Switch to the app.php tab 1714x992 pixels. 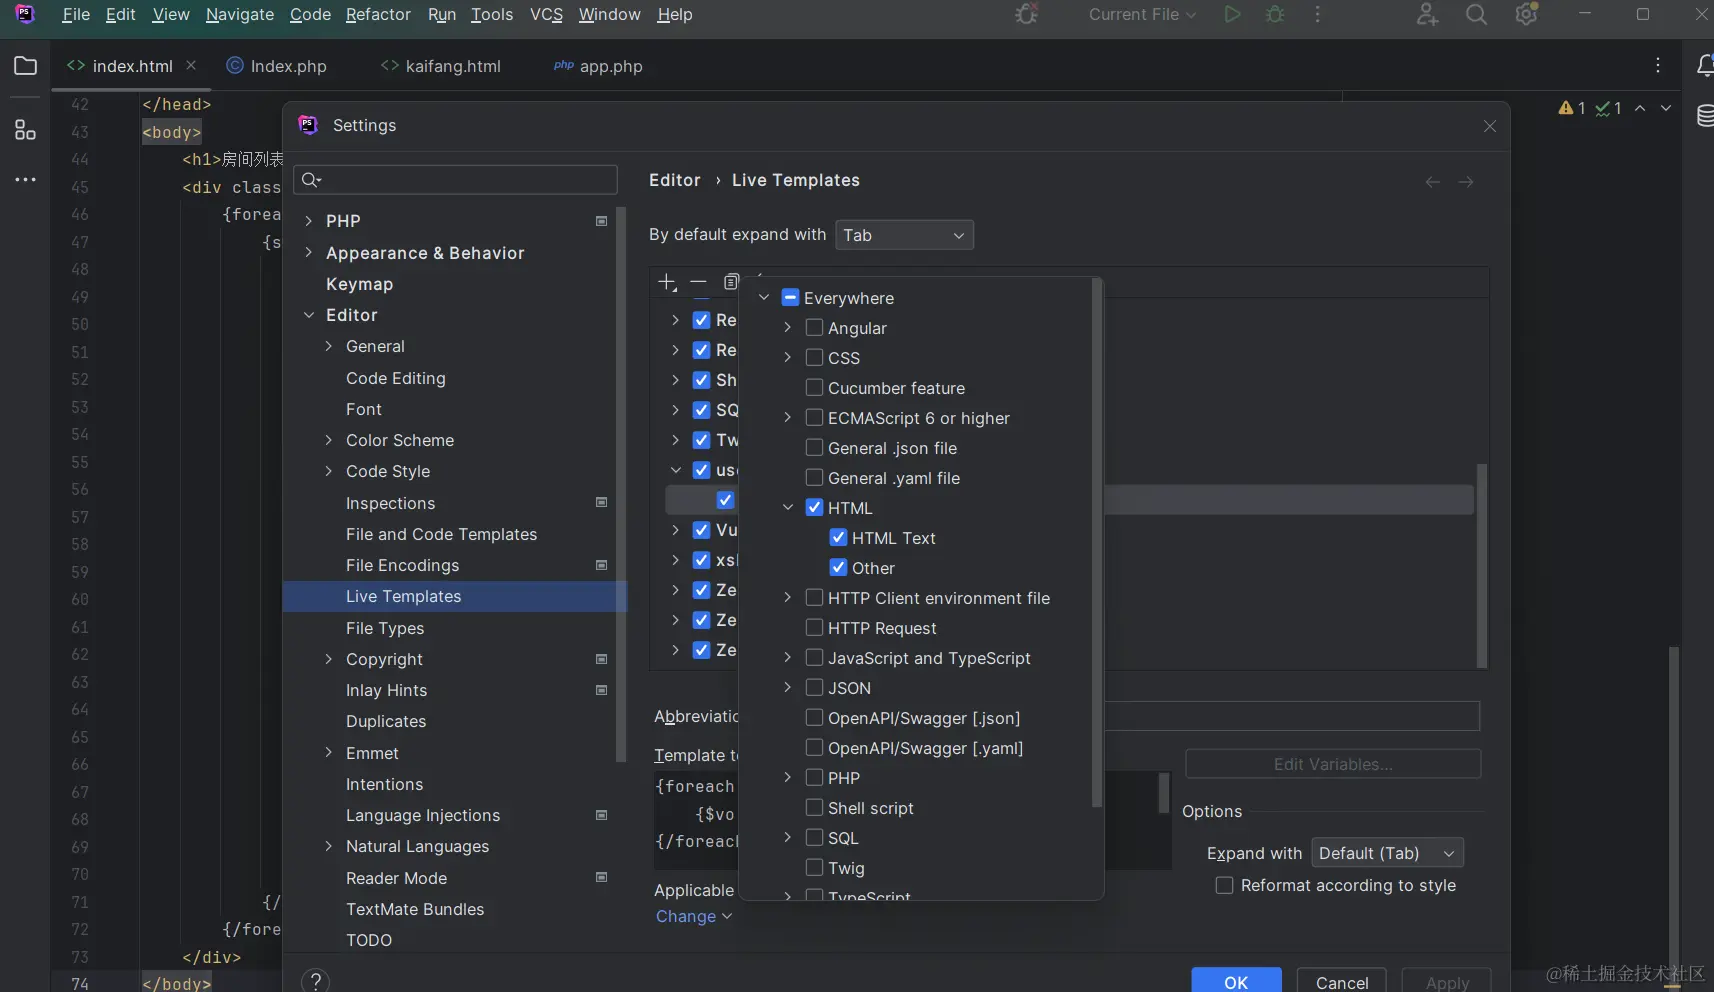coord(598,66)
